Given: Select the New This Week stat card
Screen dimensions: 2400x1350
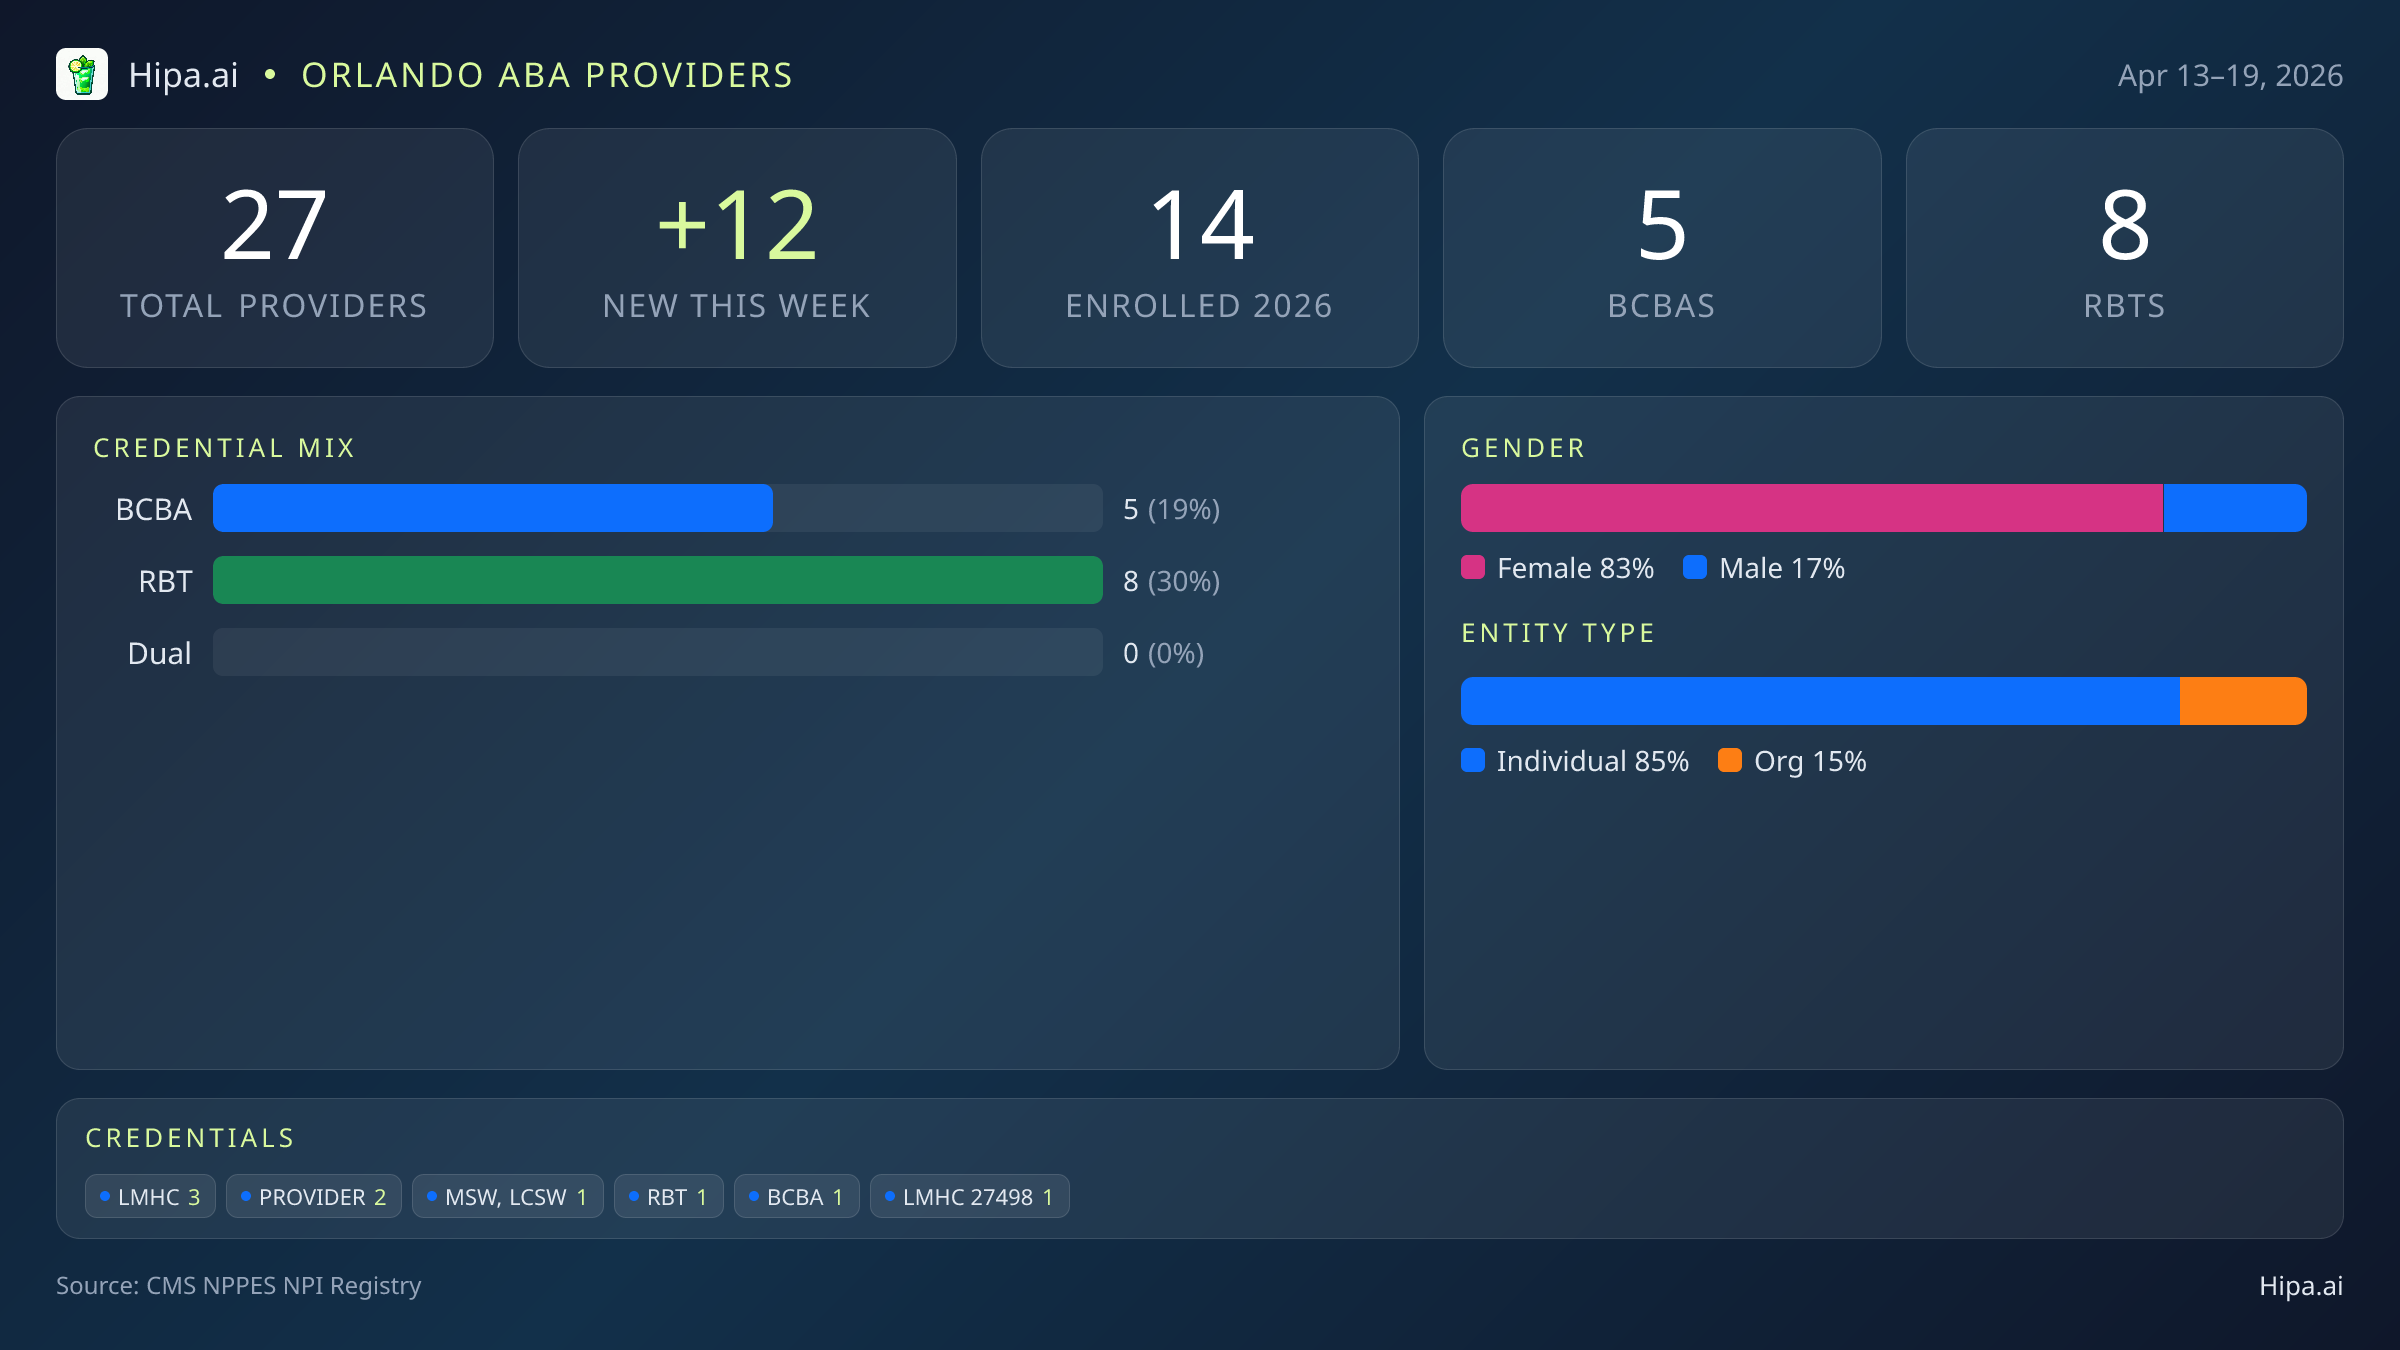Looking at the screenshot, I should click(737, 247).
